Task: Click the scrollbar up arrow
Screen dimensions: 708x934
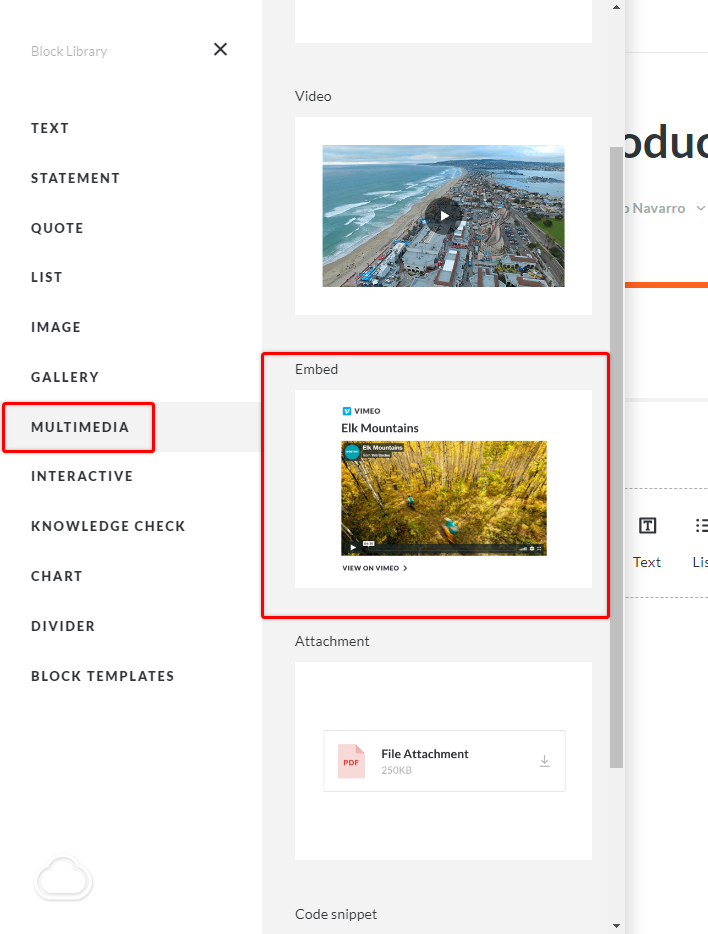Action: pos(616,7)
